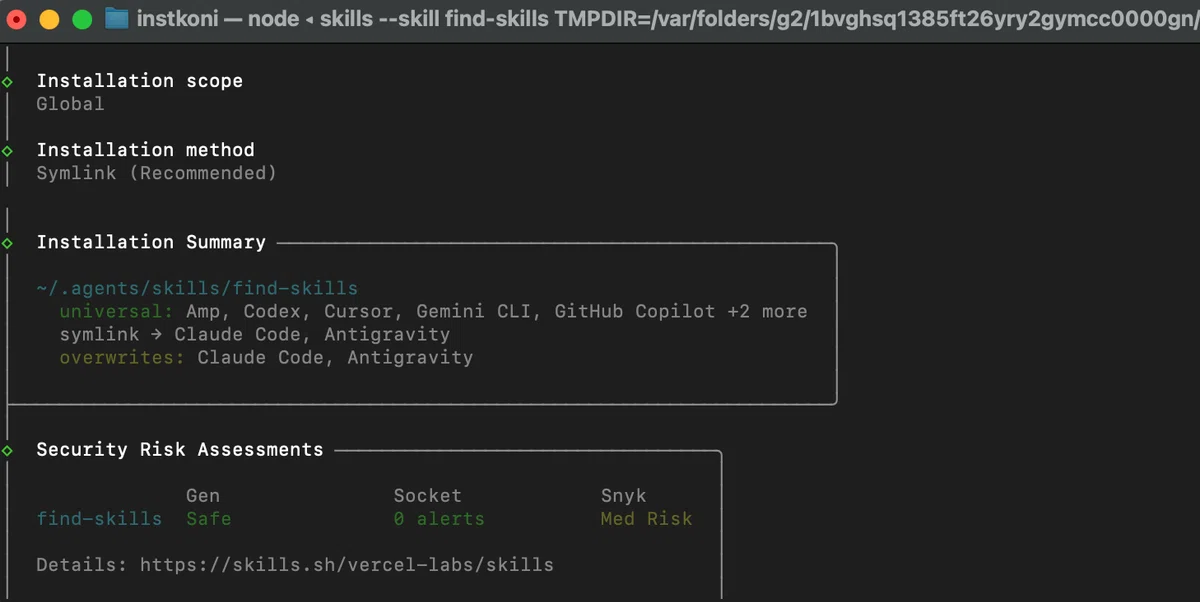
Task: Click the blue folder icon in title bar
Action: [x=116, y=19]
